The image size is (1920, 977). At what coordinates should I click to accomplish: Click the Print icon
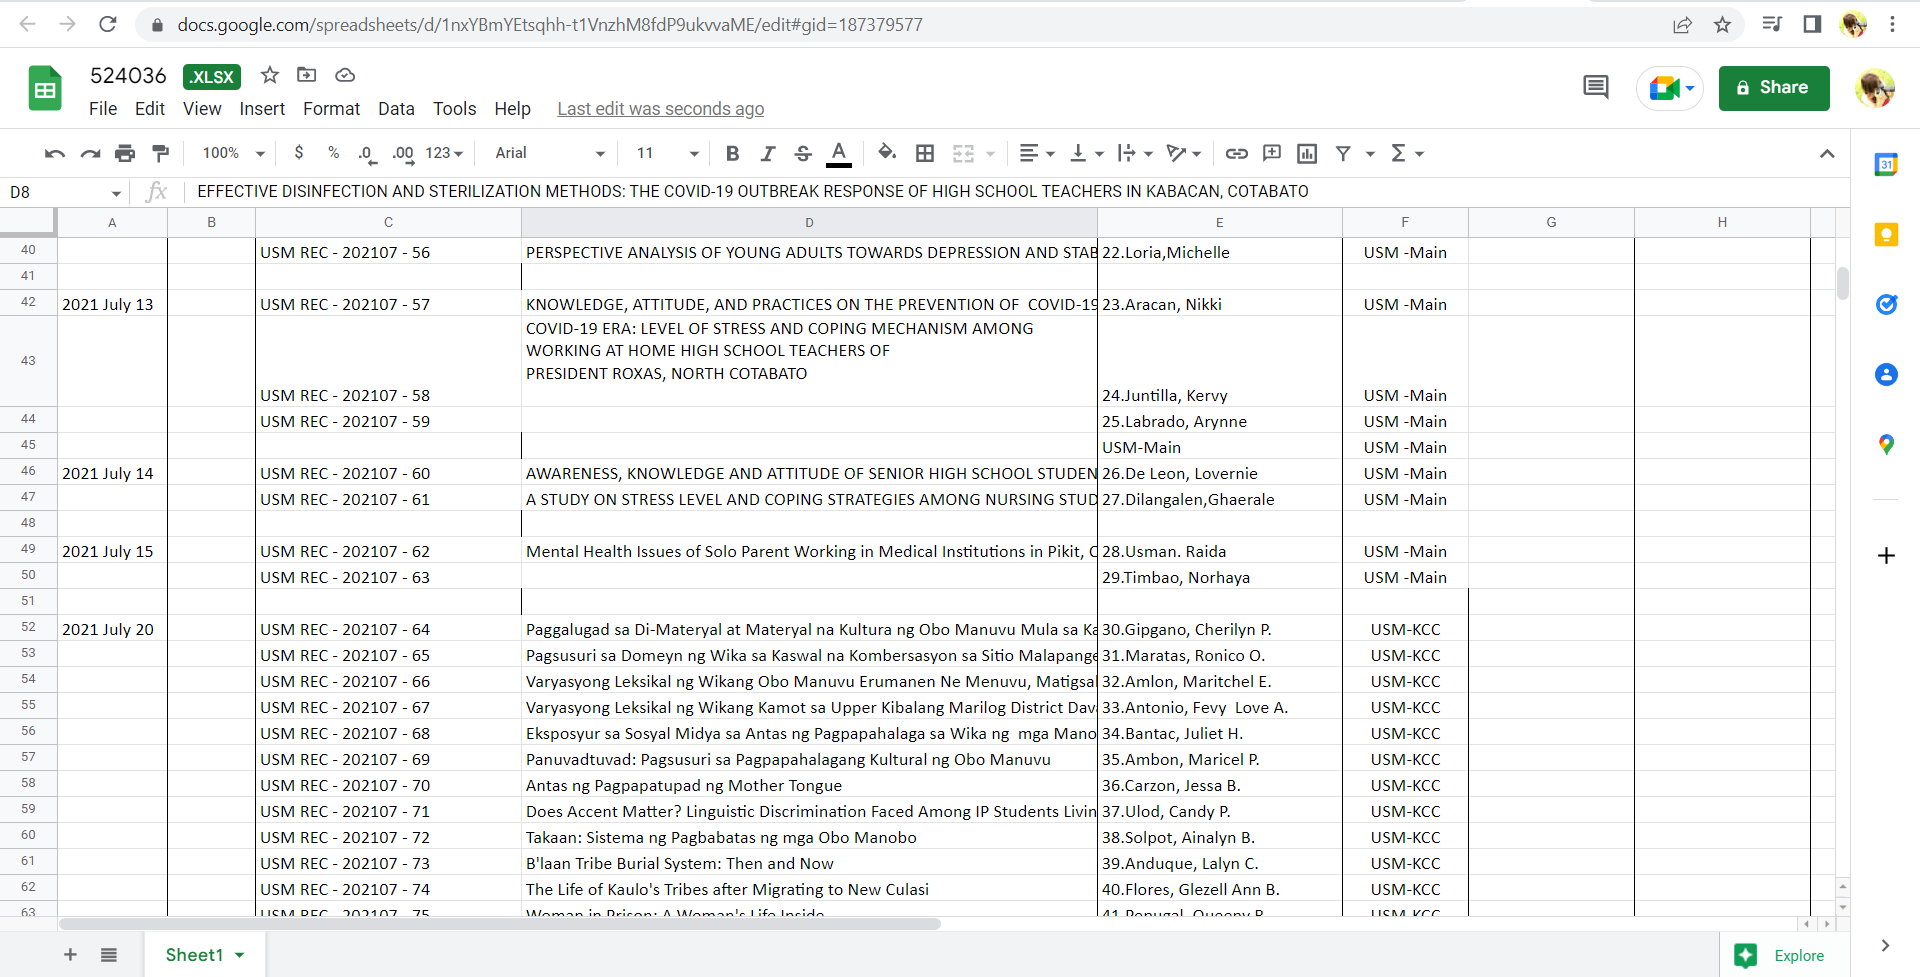(x=125, y=153)
